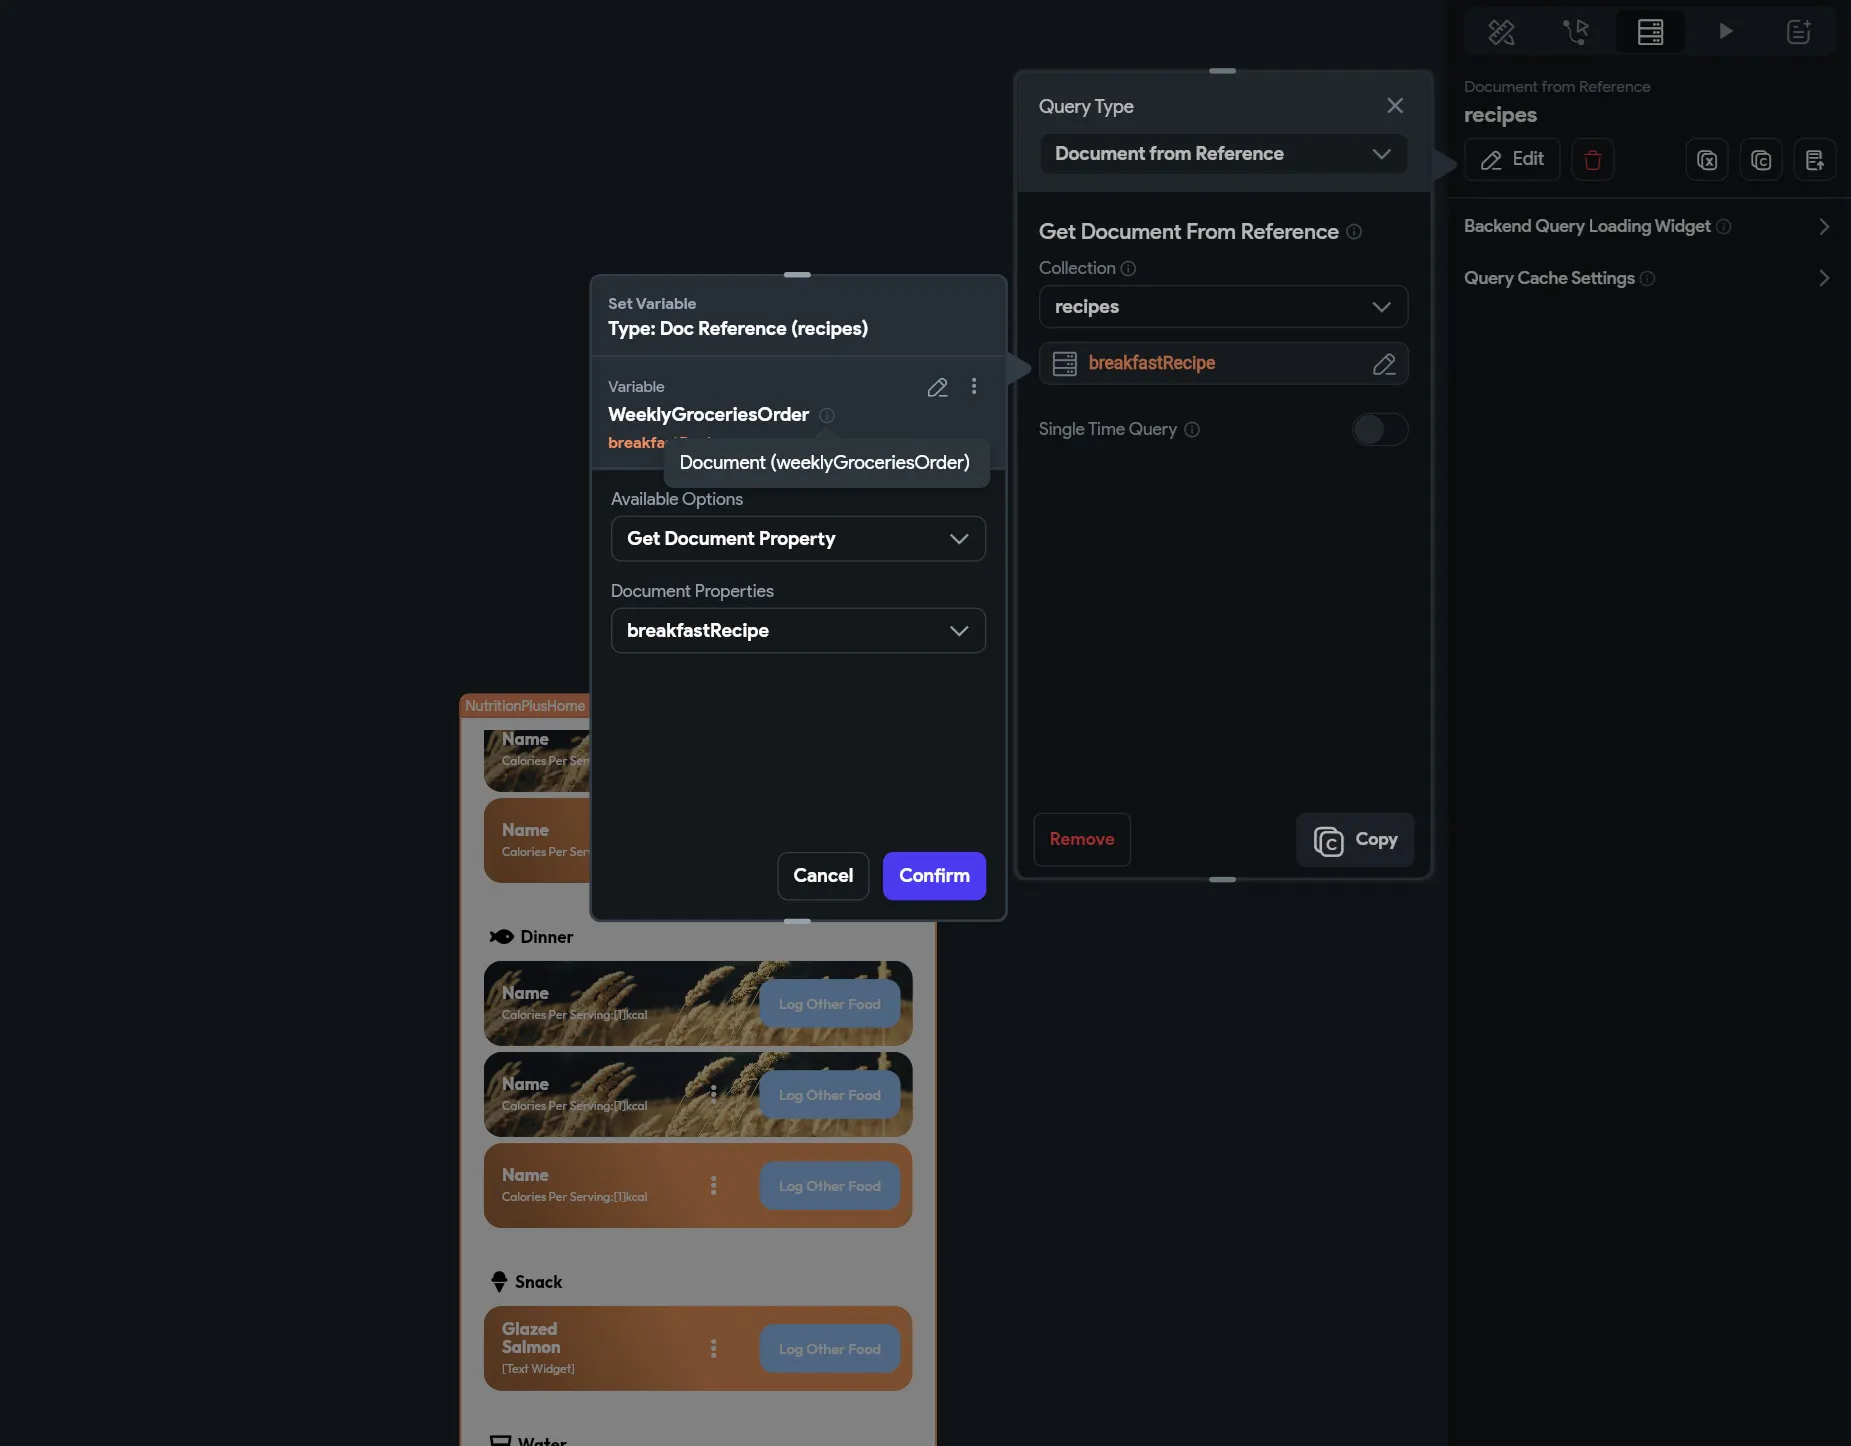Select the NutritionPlusHome page label
Screen dimensions: 1851x1446
(x=525, y=706)
